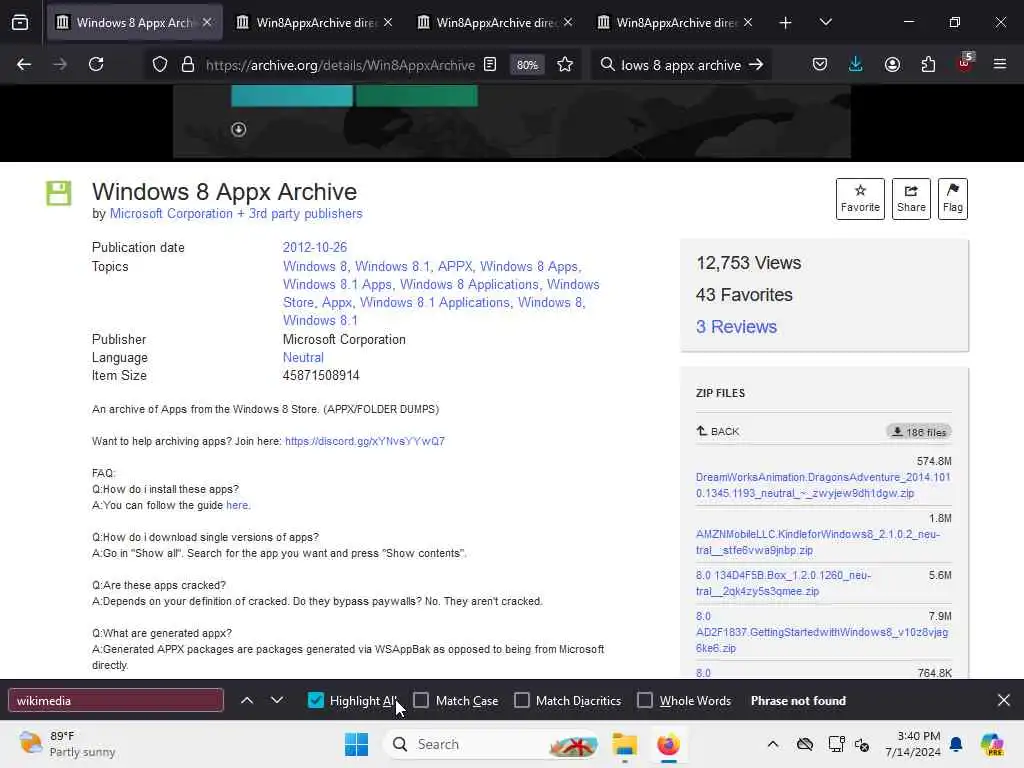Switch to second Win8AppxArchive directory tab

[x=314, y=23]
